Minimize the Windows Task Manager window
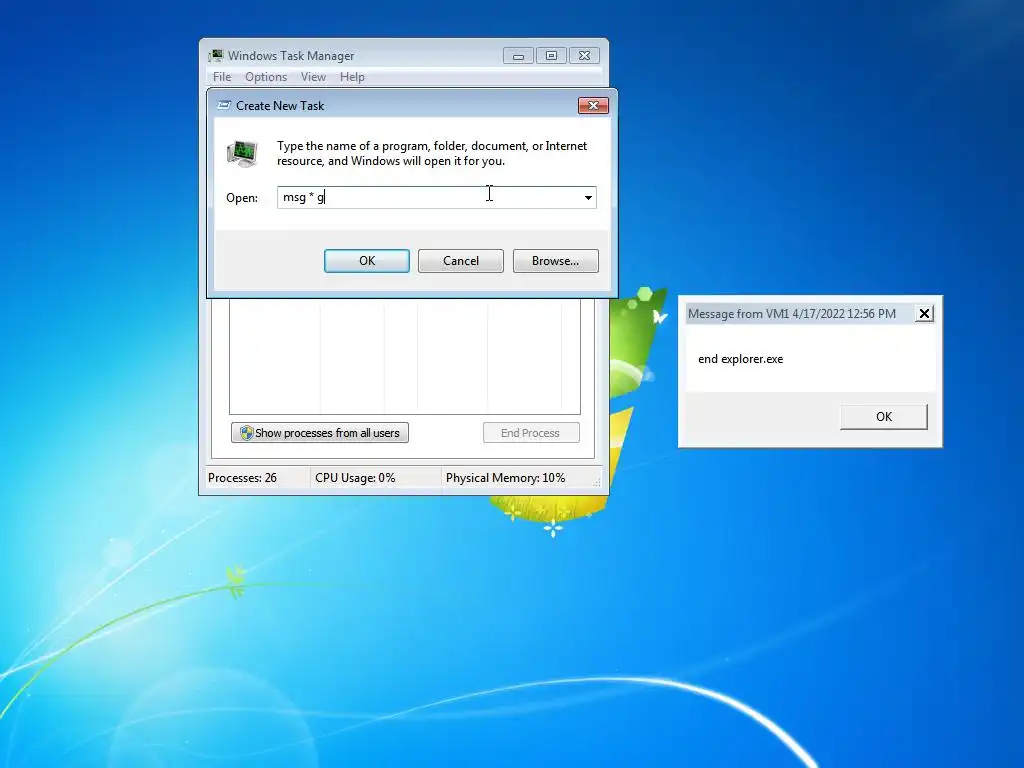Screen dimensions: 1024x768 point(519,56)
